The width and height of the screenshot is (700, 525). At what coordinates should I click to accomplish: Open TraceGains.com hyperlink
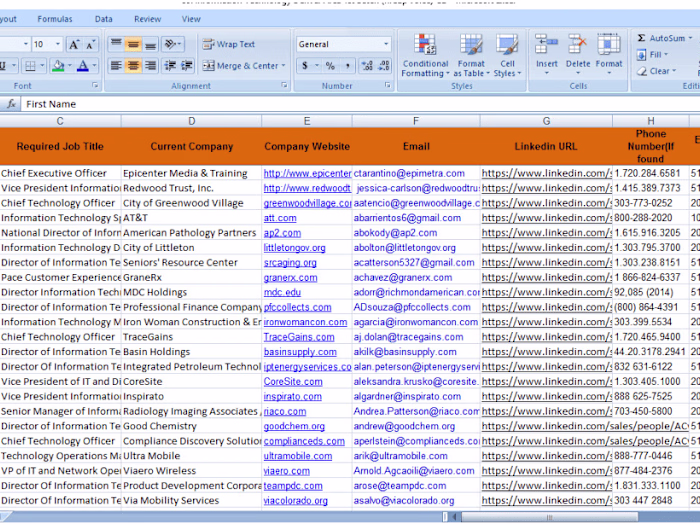pos(299,337)
